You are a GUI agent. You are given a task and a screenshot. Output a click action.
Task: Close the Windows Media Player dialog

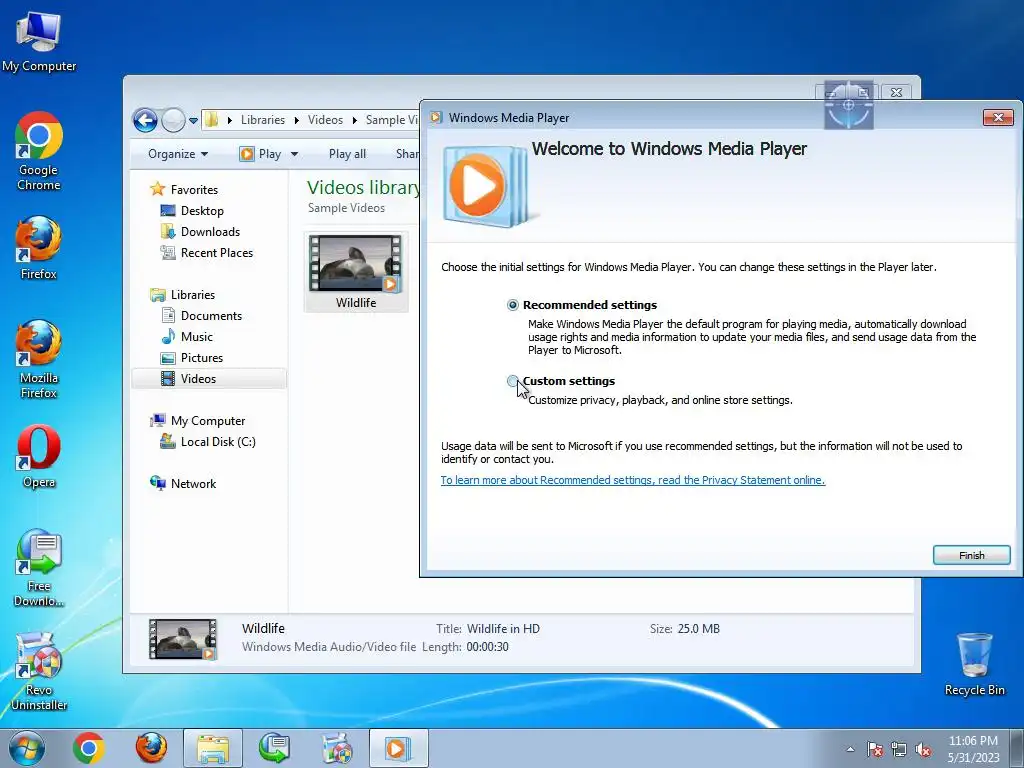pyautogui.click(x=998, y=118)
